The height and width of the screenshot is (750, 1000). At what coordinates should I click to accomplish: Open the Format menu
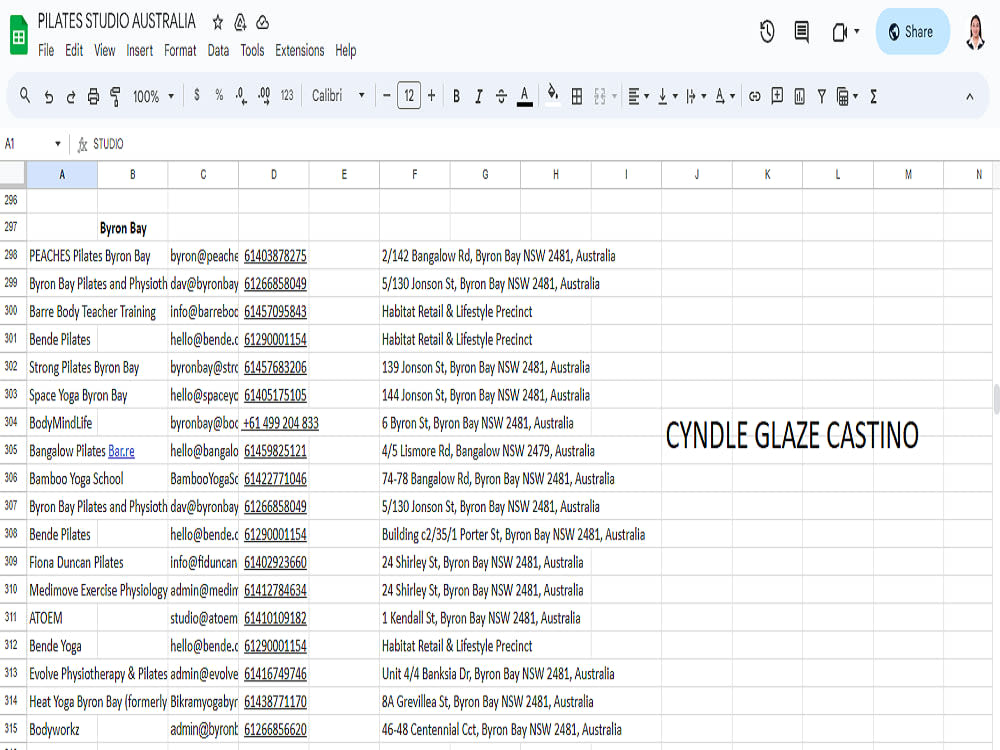tap(180, 50)
